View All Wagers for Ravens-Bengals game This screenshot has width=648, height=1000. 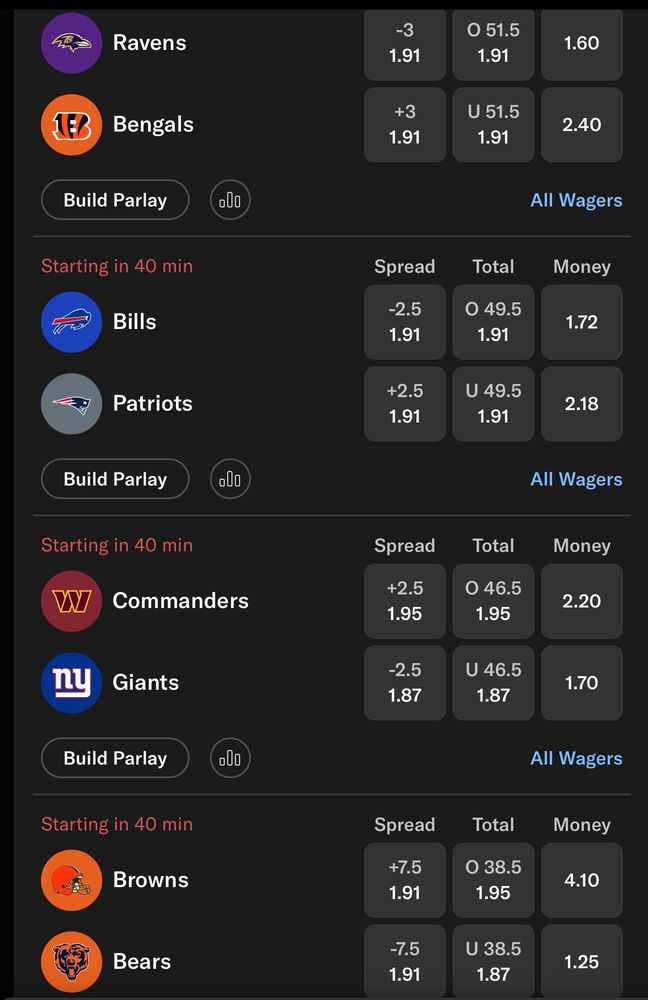(x=576, y=200)
